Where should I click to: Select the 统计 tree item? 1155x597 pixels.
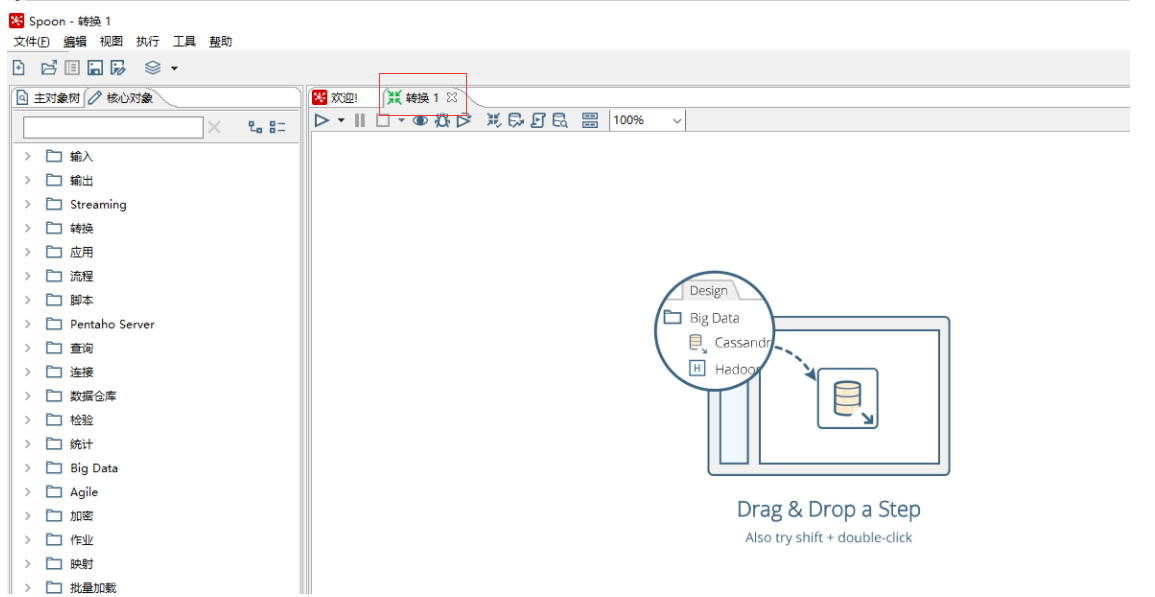pyautogui.click(x=82, y=444)
